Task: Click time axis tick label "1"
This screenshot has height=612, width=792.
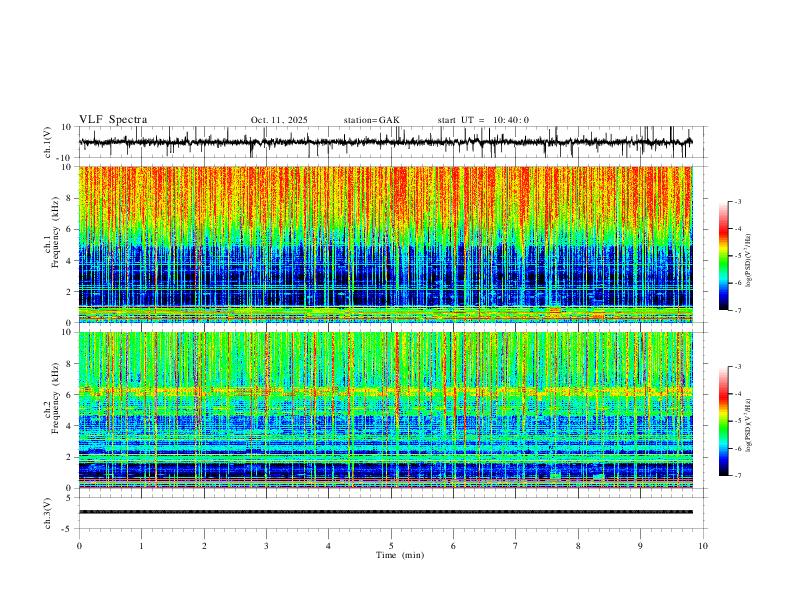Action: click(x=141, y=546)
